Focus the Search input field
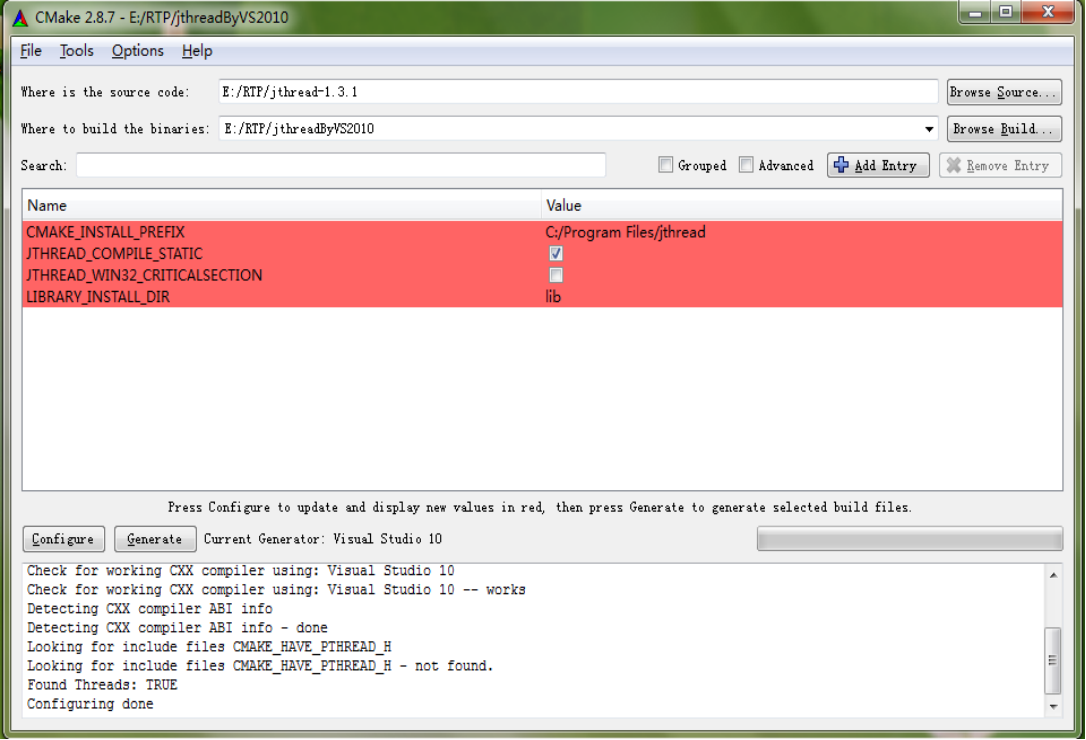The height and width of the screenshot is (740, 1086). 341,165
